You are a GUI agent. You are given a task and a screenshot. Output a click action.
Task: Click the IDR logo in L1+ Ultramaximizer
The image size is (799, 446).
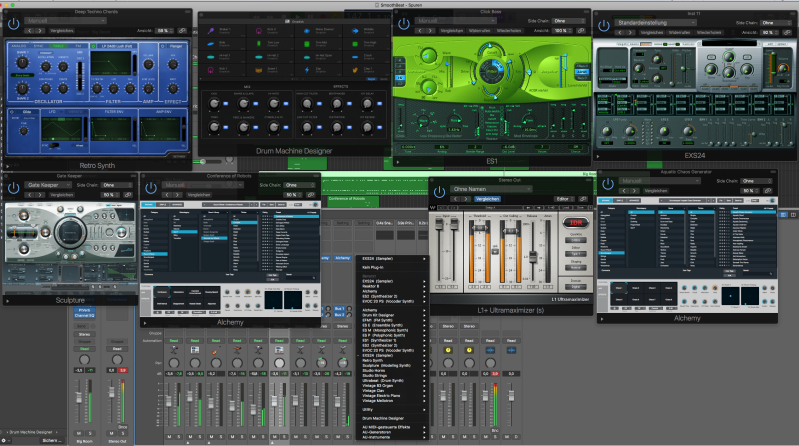tap(576, 223)
